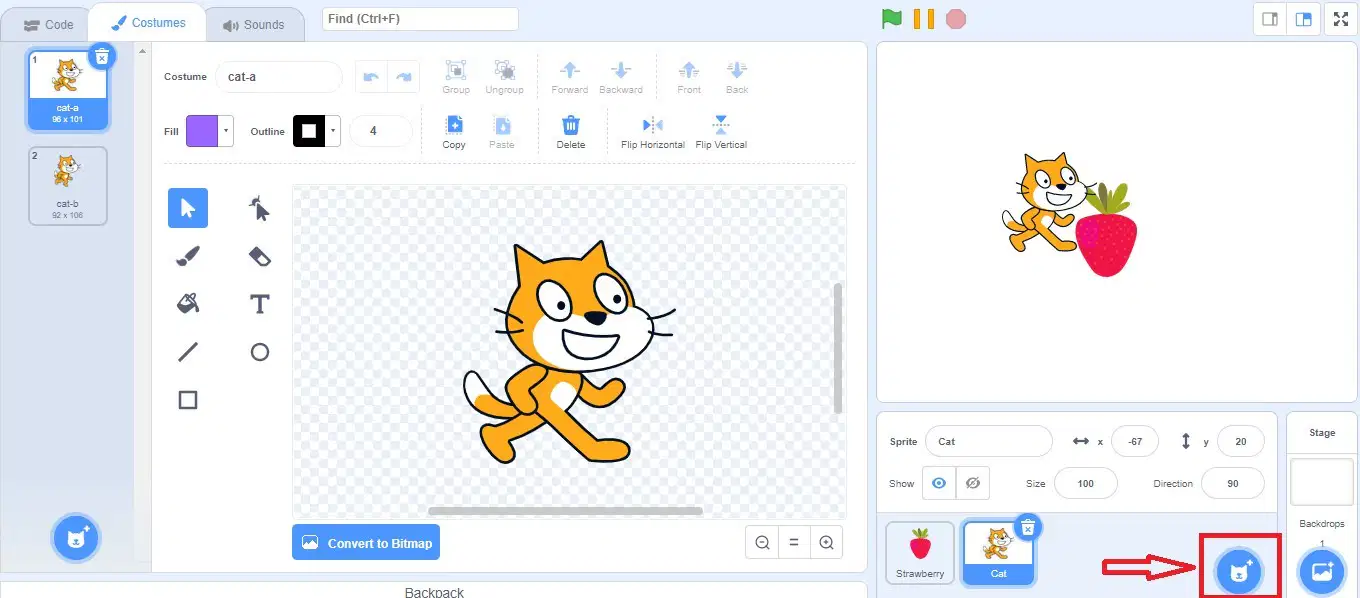Open the Choose a Costume button
The image size is (1360, 598).
(x=76, y=538)
